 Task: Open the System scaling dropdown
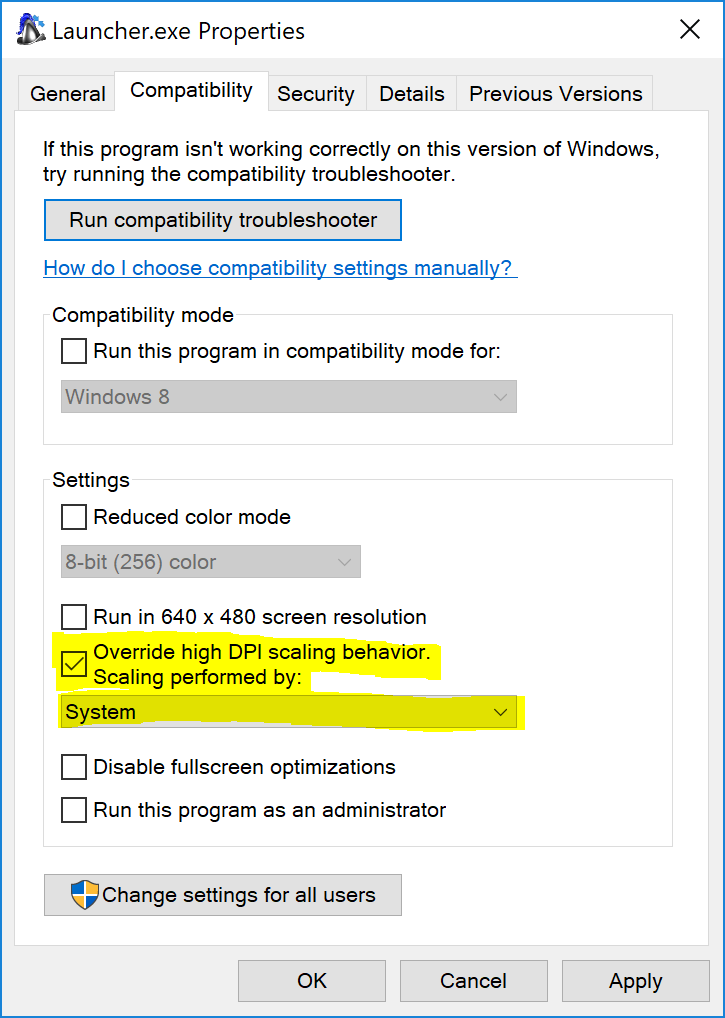(x=289, y=712)
